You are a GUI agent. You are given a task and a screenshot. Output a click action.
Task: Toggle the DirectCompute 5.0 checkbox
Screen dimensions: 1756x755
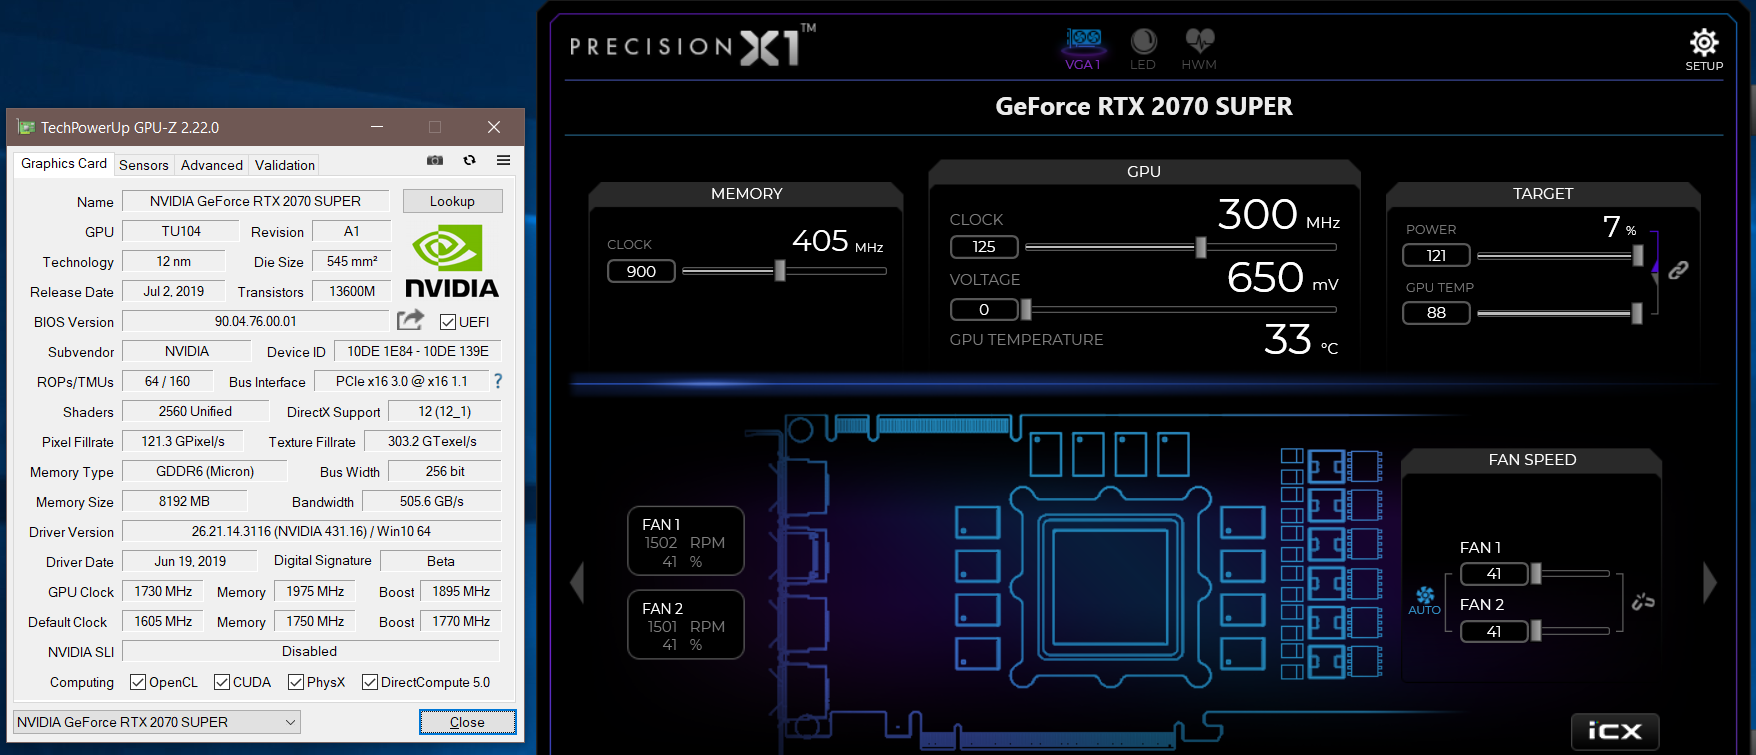tap(370, 682)
